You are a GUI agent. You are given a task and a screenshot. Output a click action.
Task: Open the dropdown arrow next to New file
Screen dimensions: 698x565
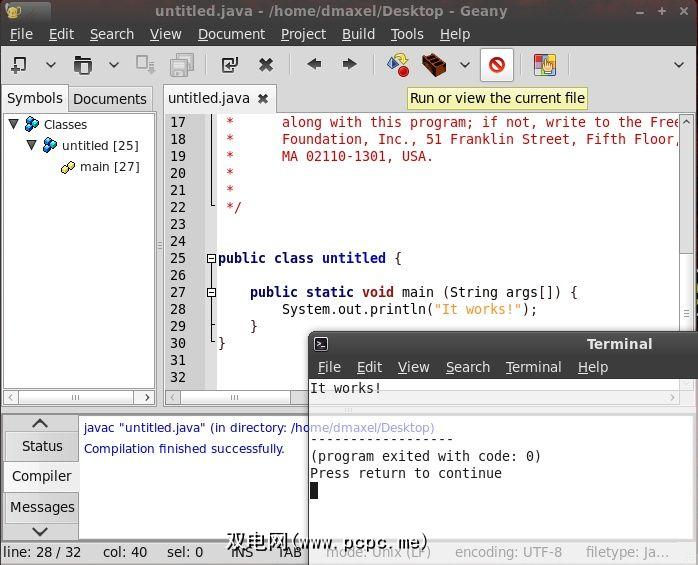point(50,65)
